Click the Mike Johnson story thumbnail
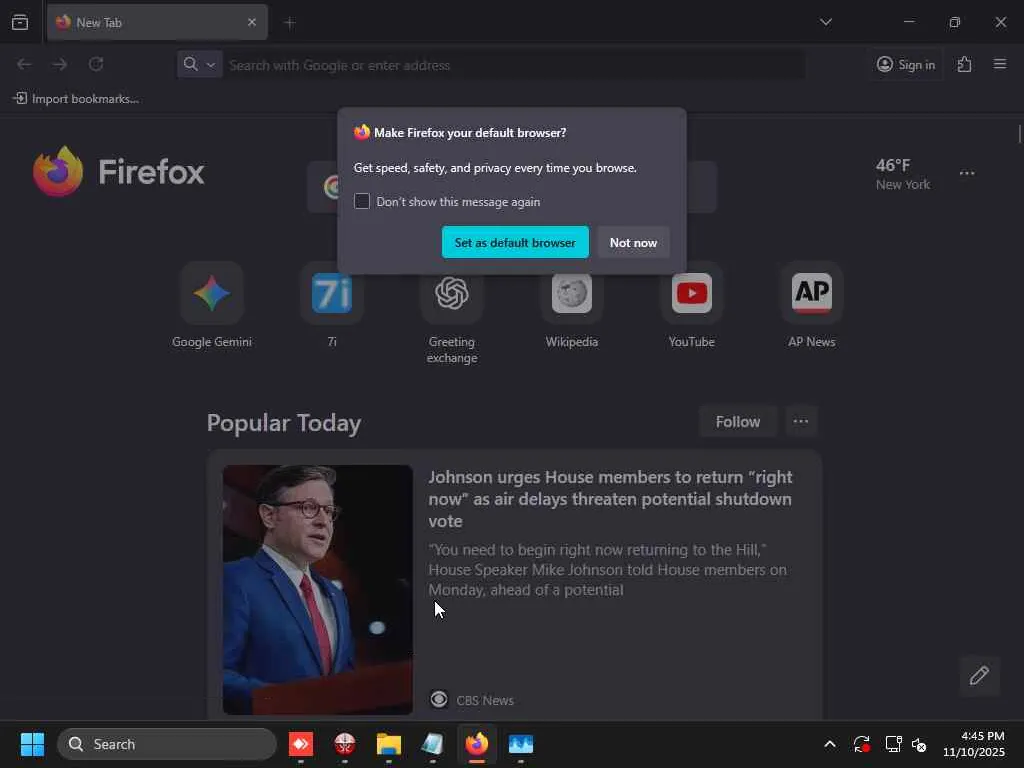1024x768 pixels. [317, 590]
